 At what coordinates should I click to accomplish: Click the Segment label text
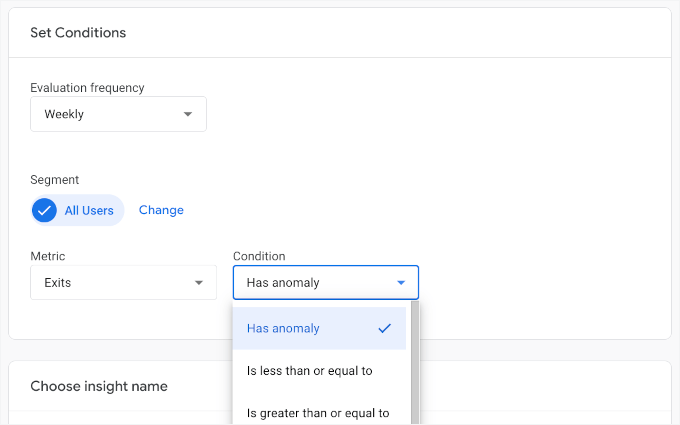point(54,180)
